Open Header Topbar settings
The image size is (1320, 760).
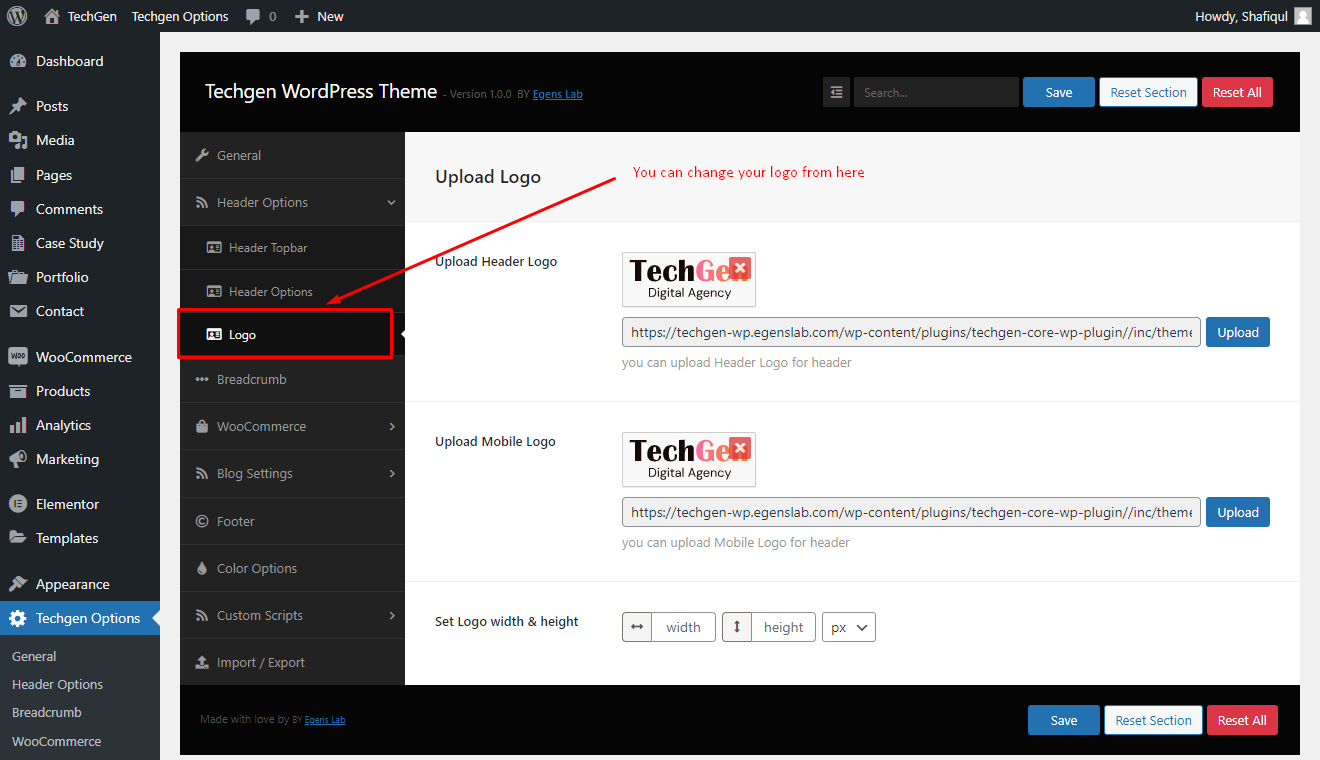[x=292, y=247]
